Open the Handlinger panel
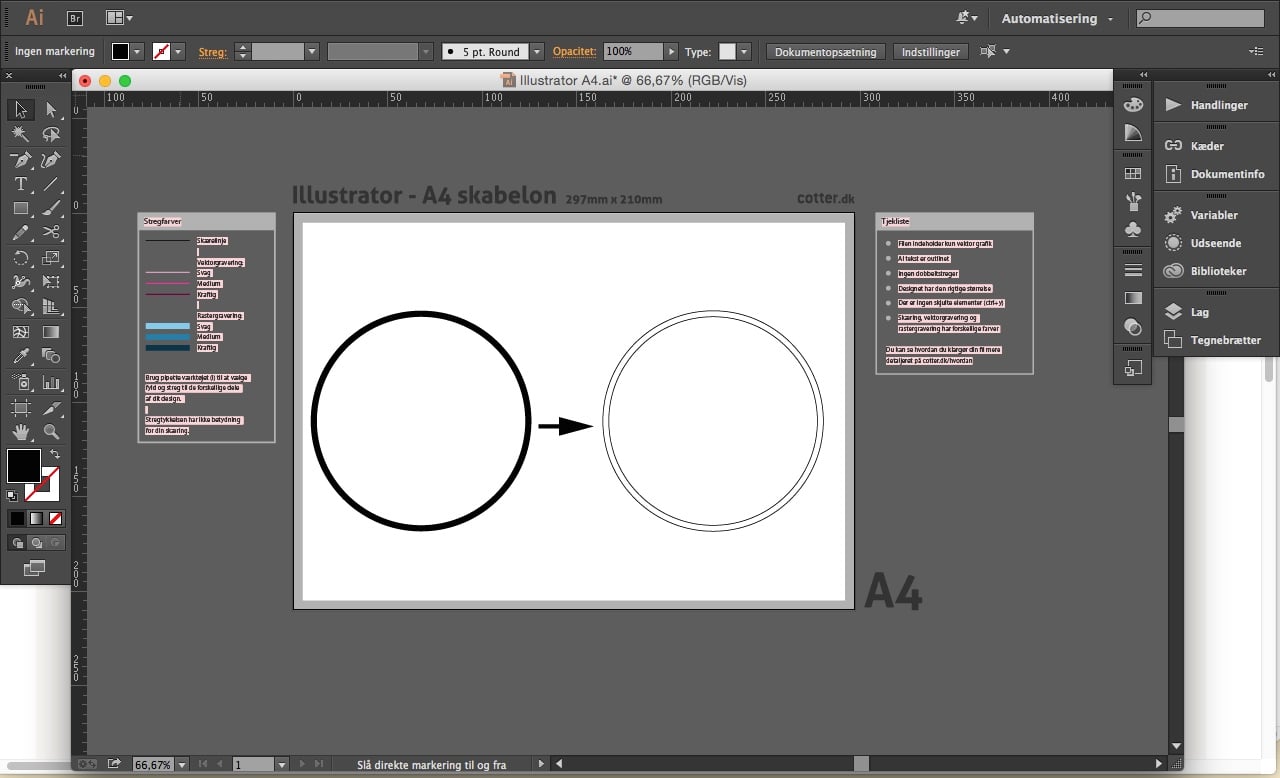1280x778 pixels. [x=1207, y=105]
